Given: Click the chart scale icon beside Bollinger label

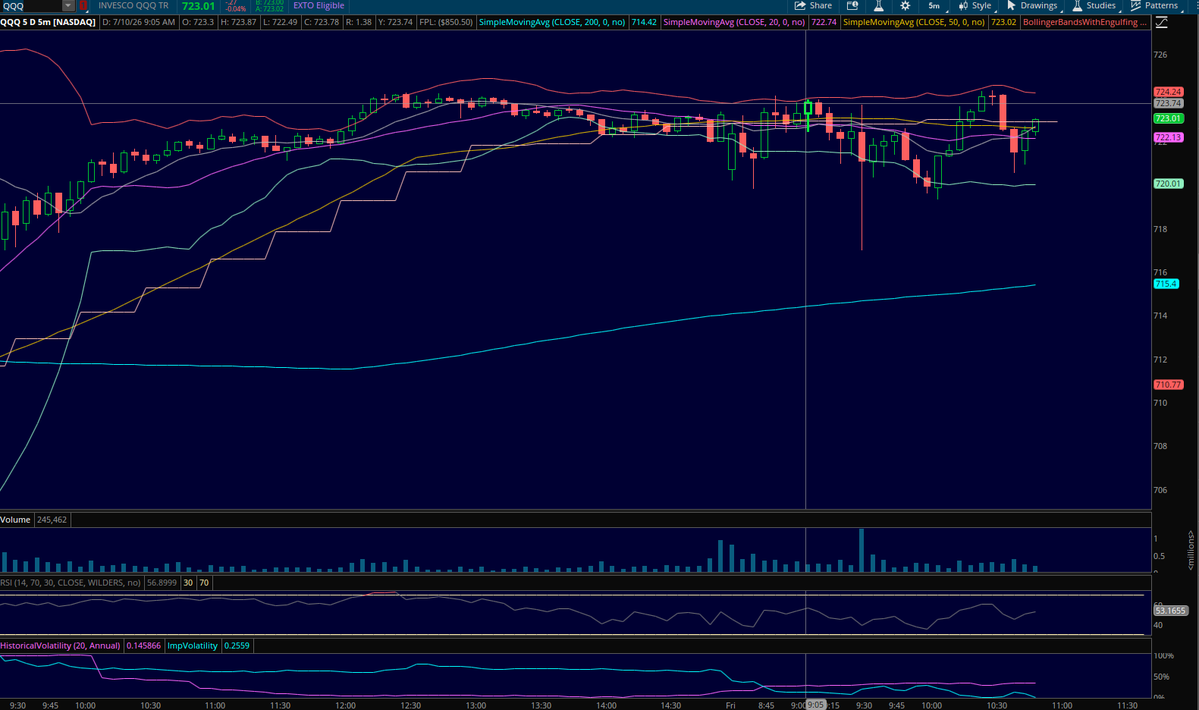Looking at the screenshot, I should (1162, 22).
